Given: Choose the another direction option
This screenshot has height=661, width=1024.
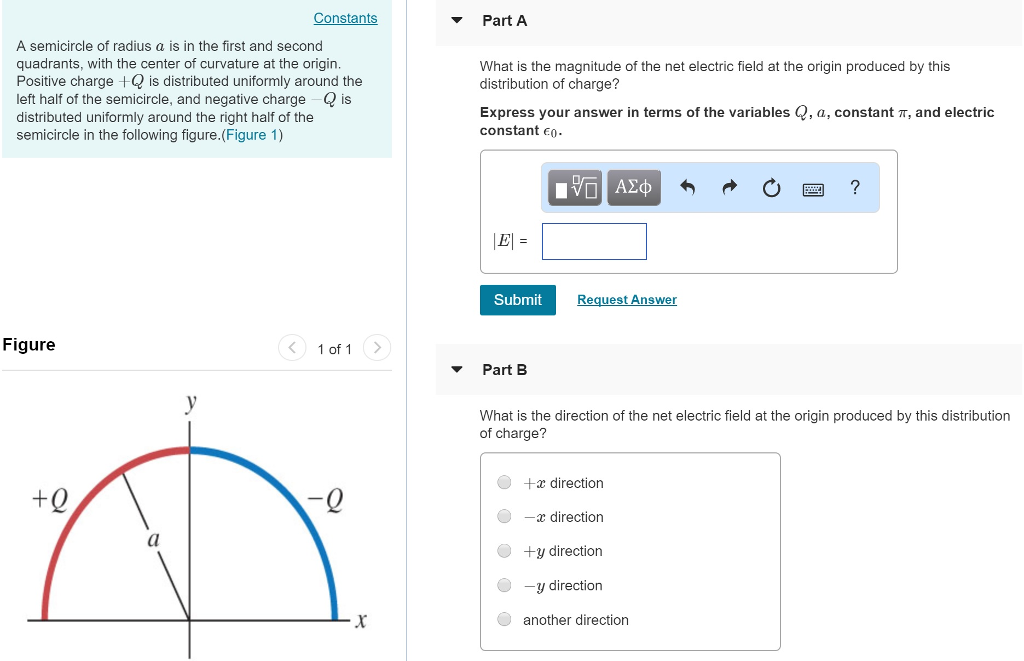Looking at the screenshot, I should (504, 619).
